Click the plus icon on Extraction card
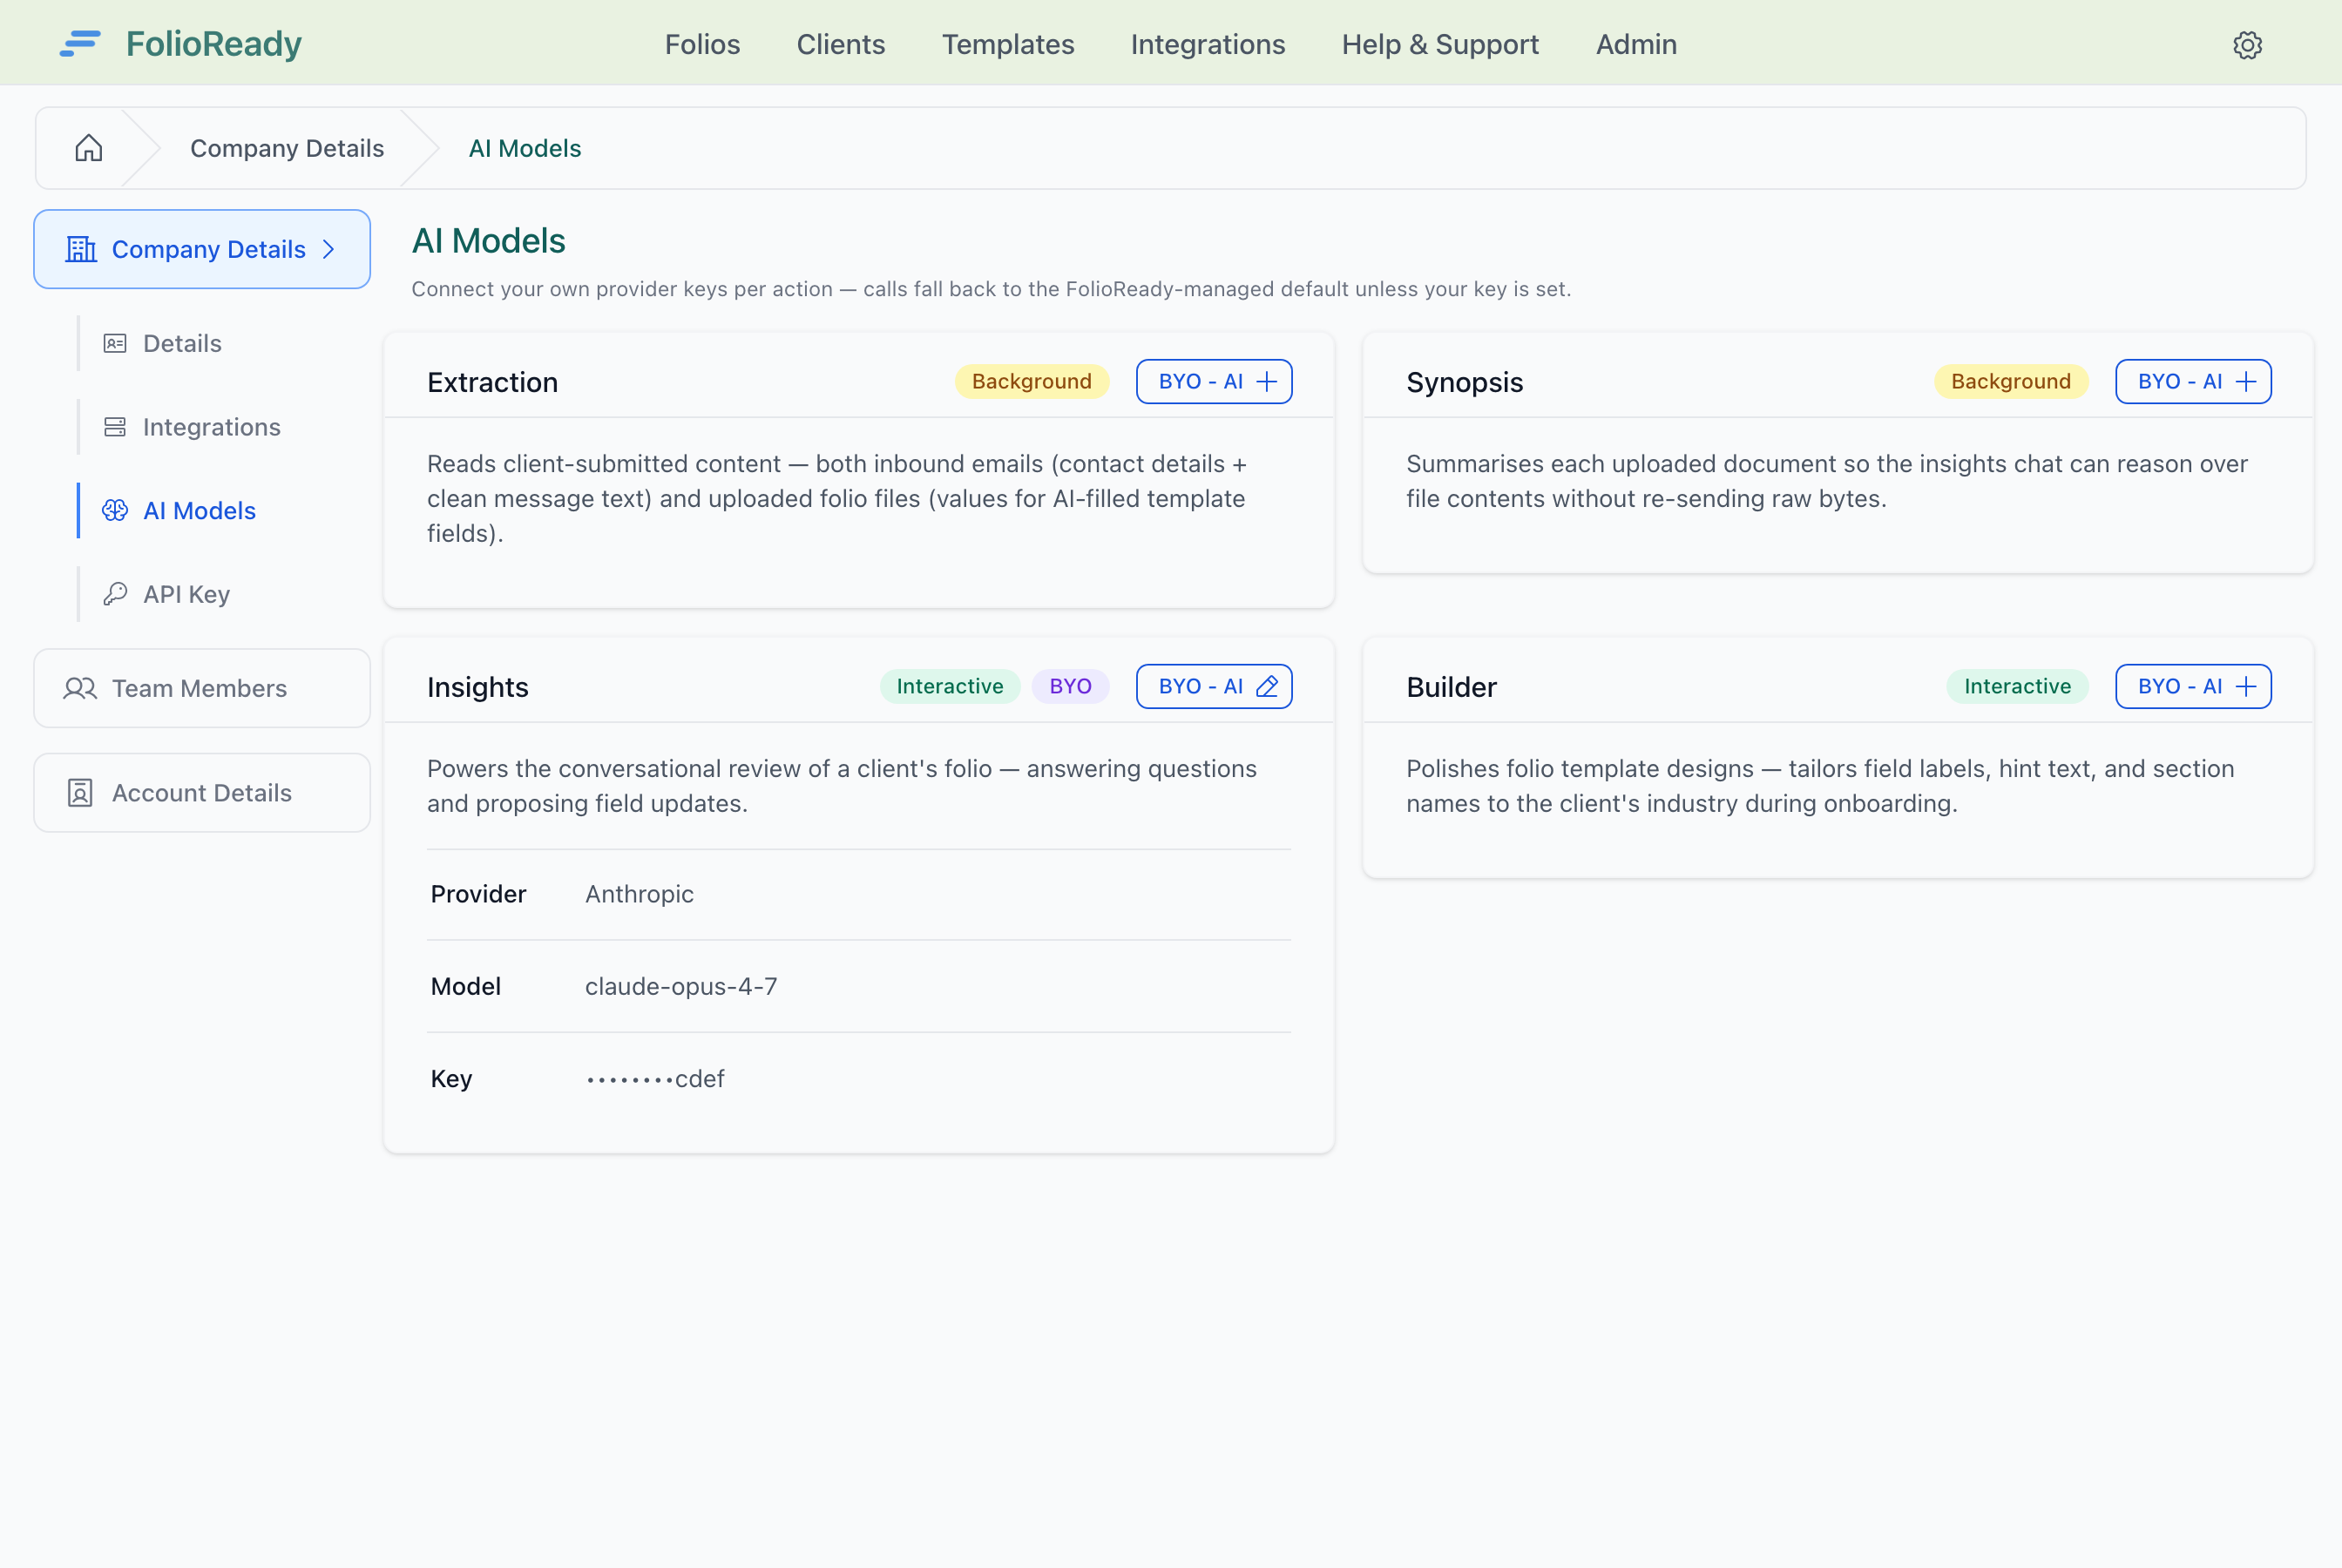Screen dimensions: 2342x1568 1266,382
